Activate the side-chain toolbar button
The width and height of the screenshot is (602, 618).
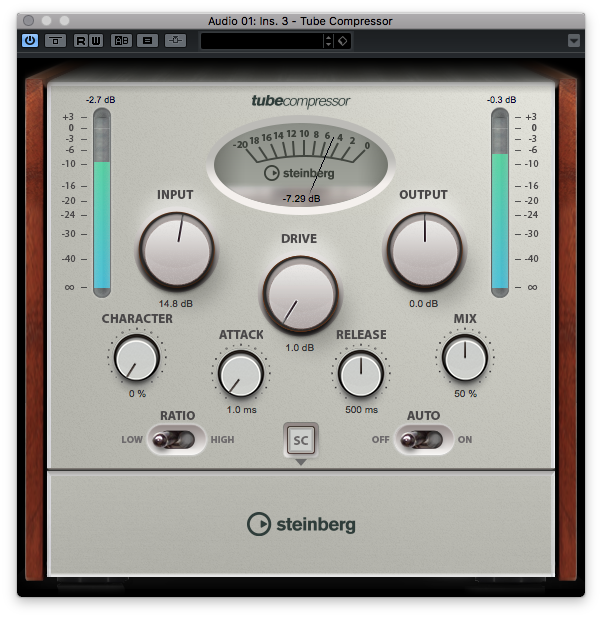click(175, 41)
